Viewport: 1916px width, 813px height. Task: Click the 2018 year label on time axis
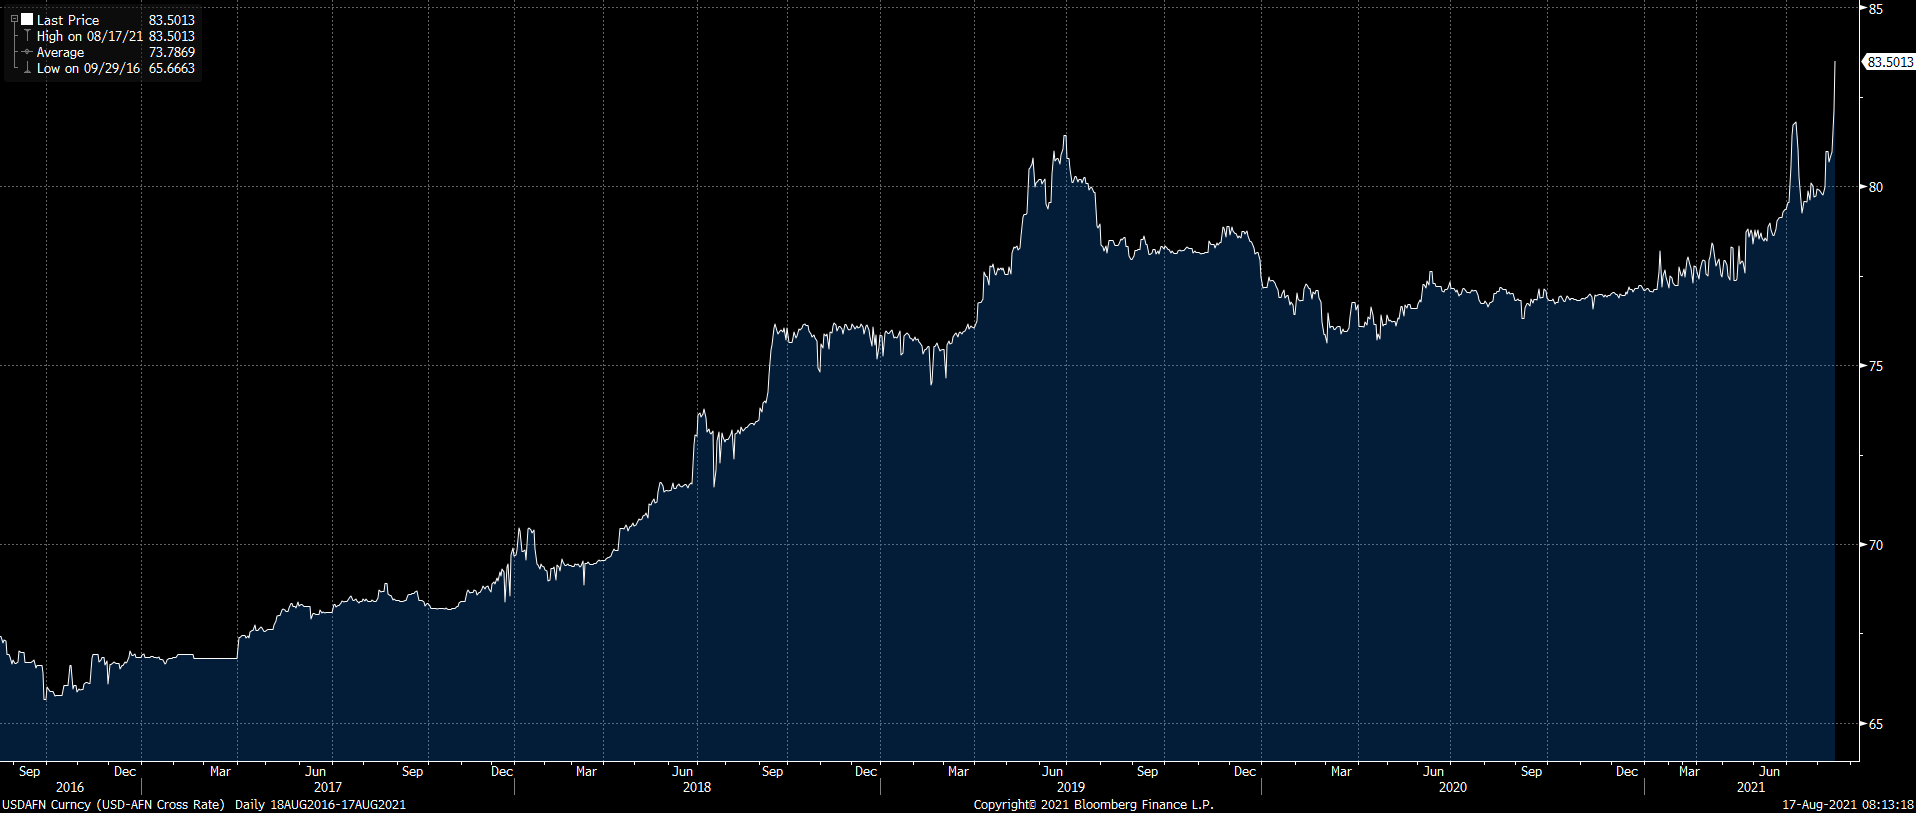click(x=697, y=787)
